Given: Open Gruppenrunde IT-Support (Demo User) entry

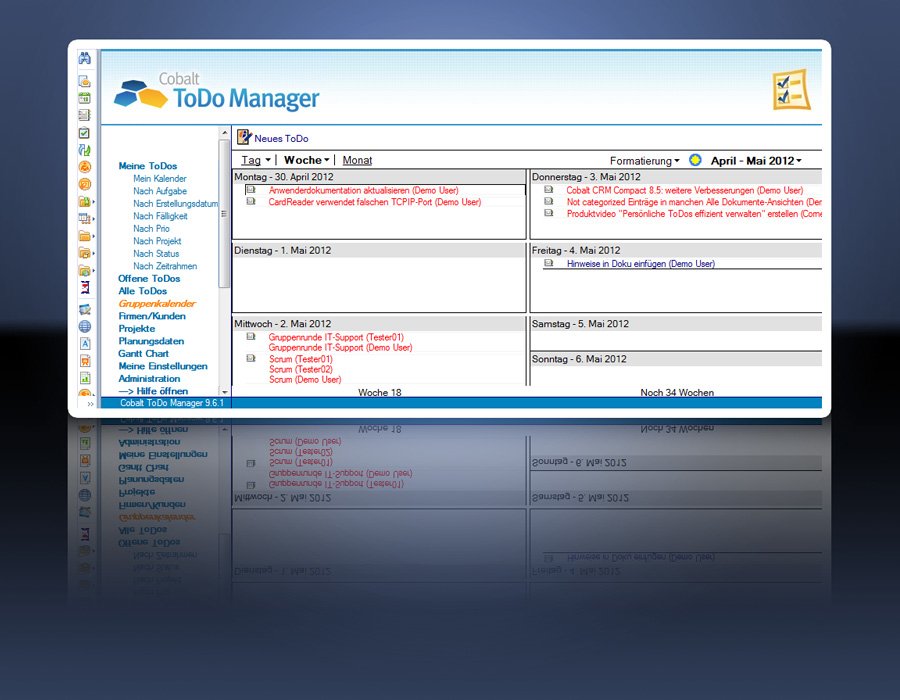Looking at the screenshot, I should coord(340,347).
